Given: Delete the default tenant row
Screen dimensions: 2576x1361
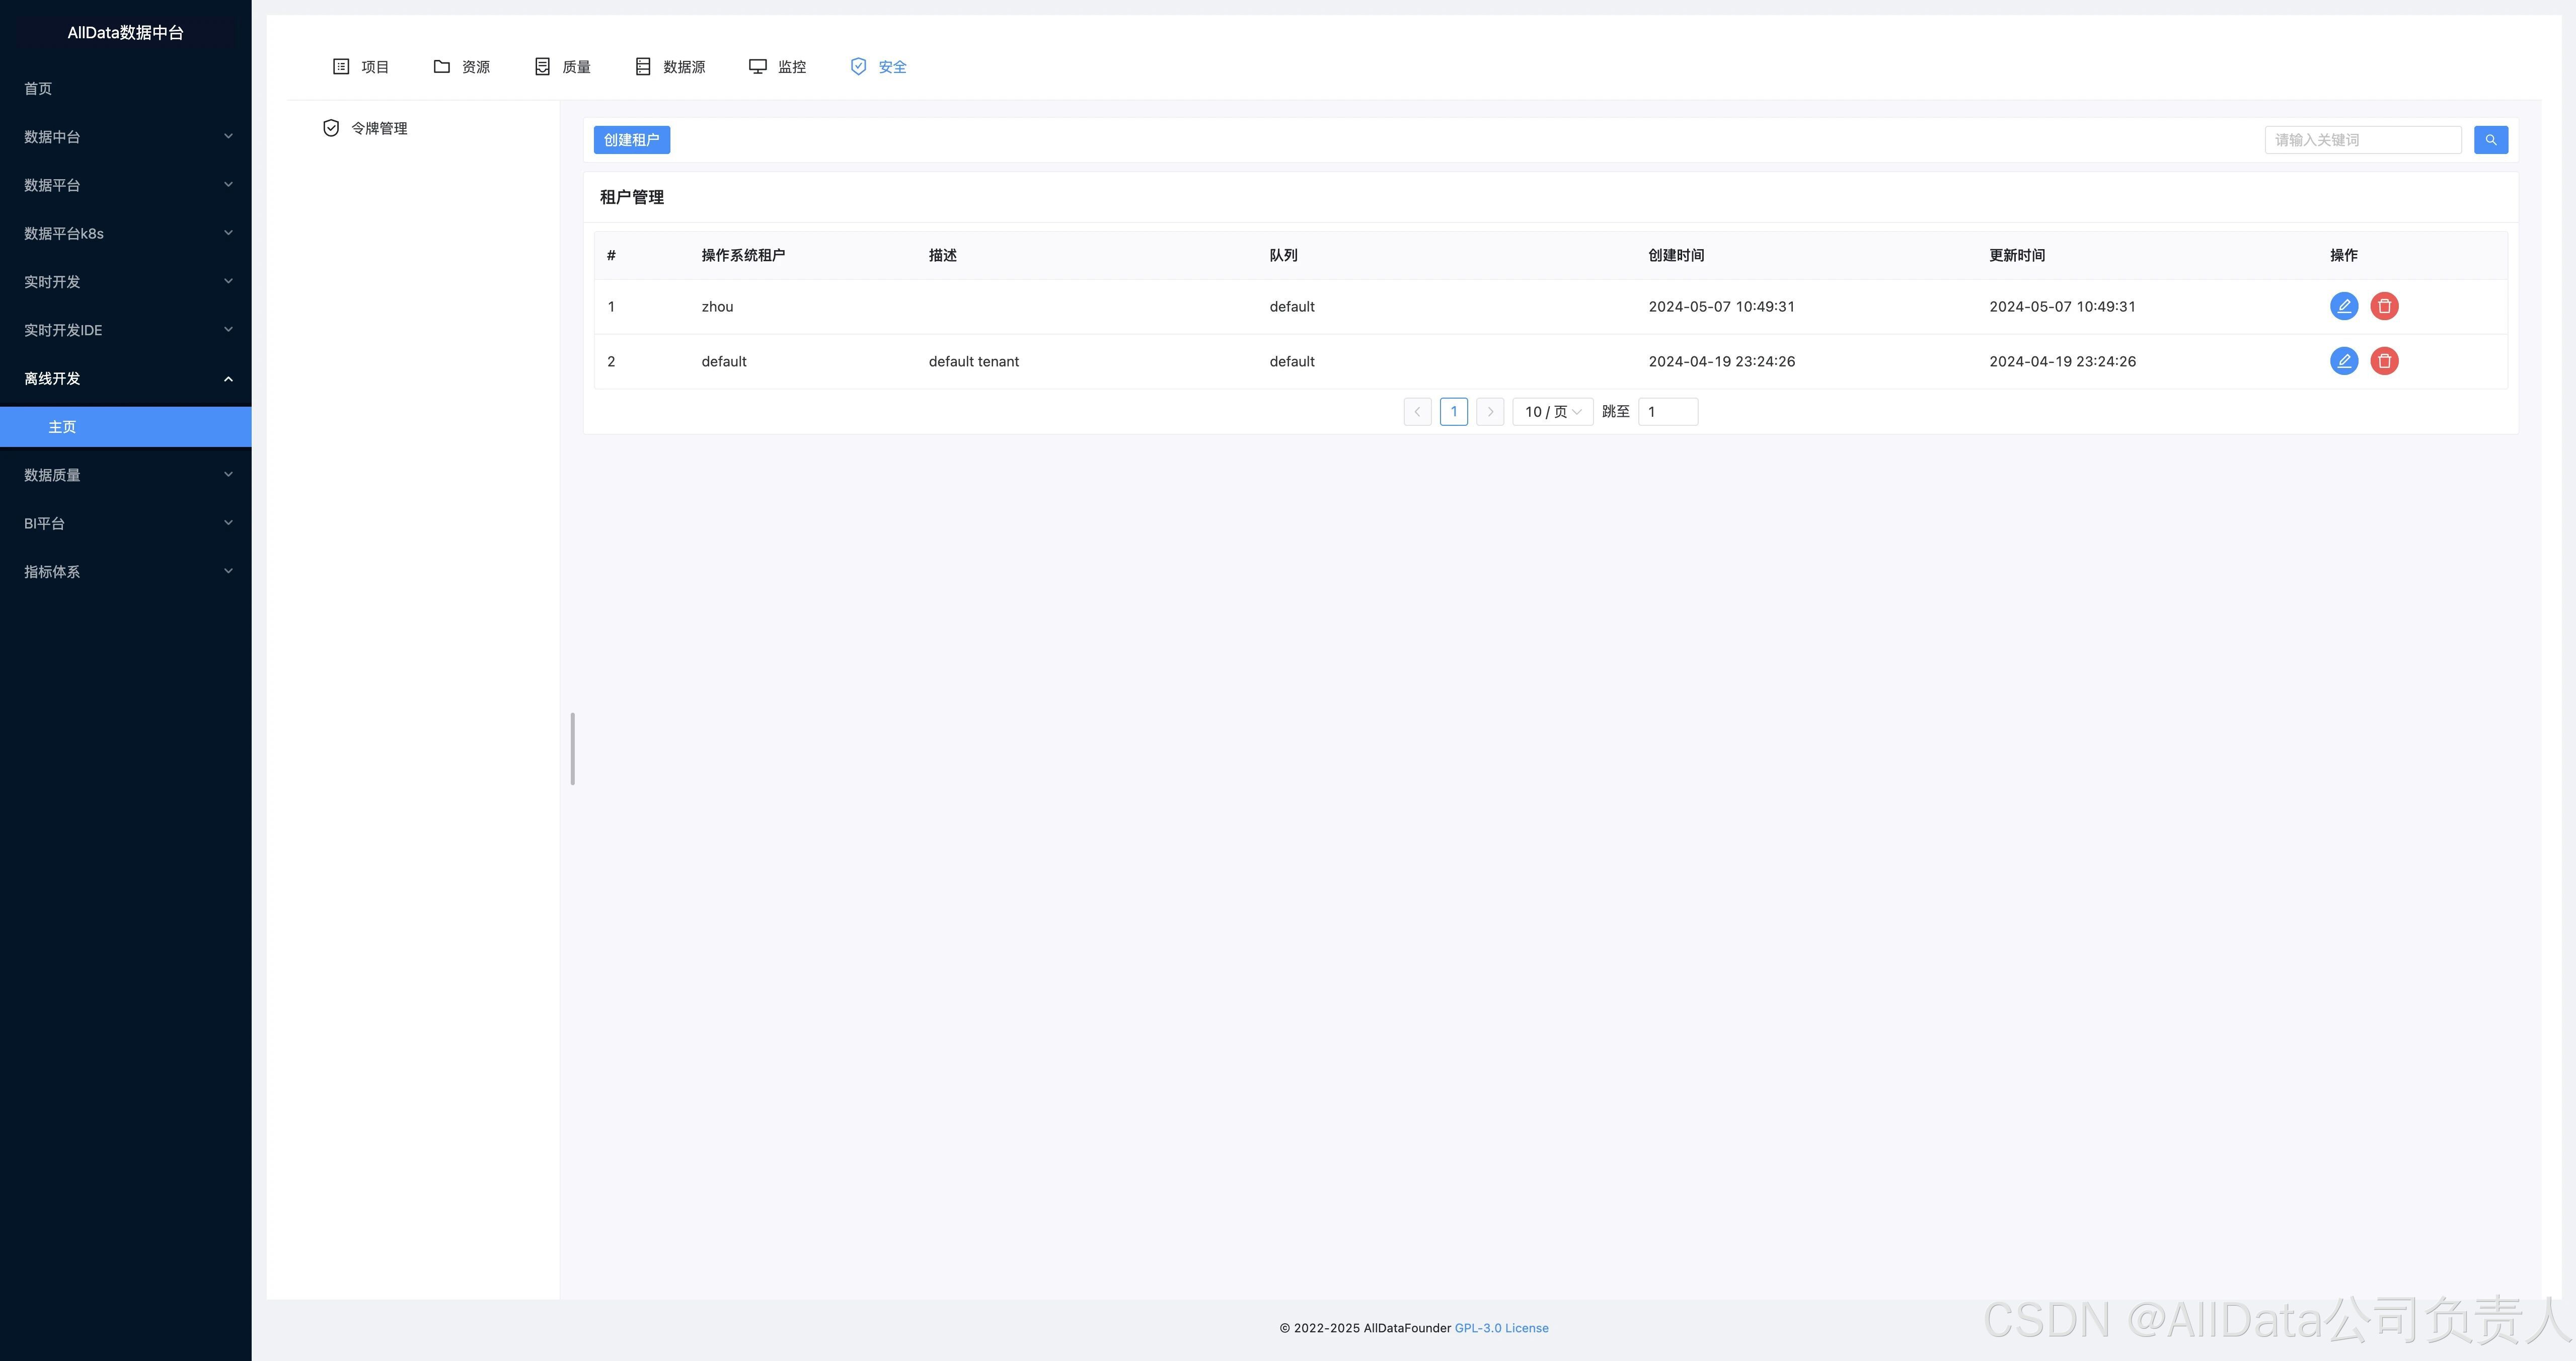Looking at the screenshot, I should [2384, 361].
